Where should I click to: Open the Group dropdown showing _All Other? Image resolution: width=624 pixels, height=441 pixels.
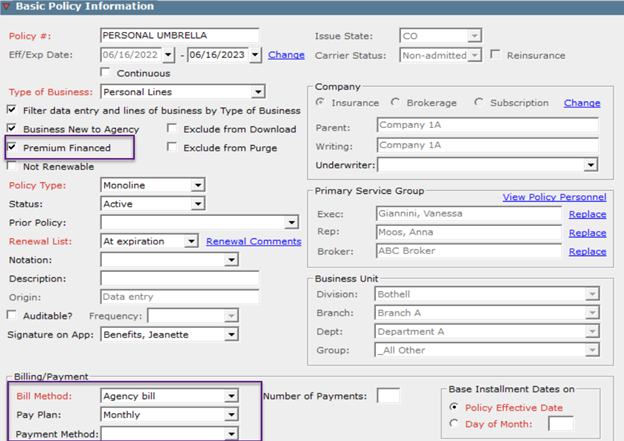[592, 350]
